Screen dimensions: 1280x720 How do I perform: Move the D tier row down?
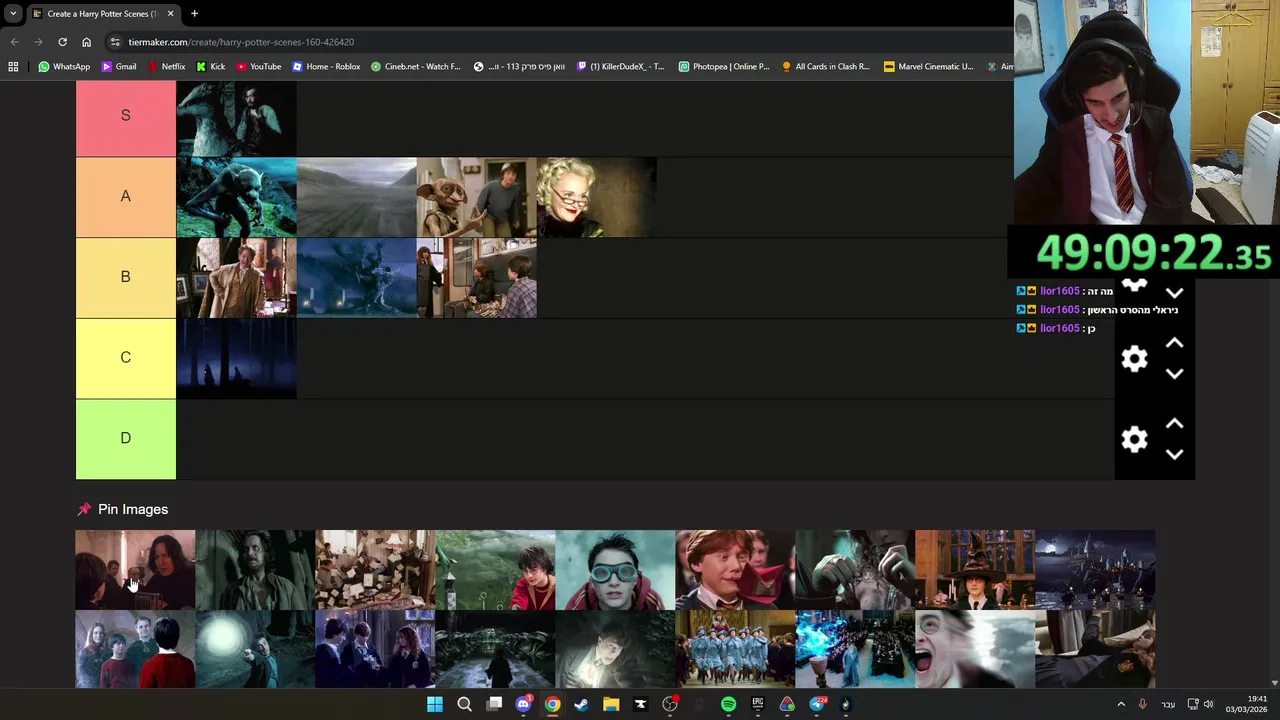(x=1175, y=455)
